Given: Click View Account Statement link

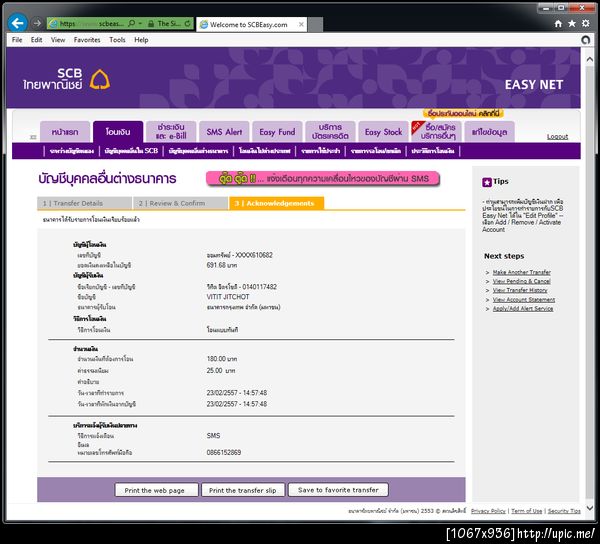Looking at the screenshot, I should (524, 300).
